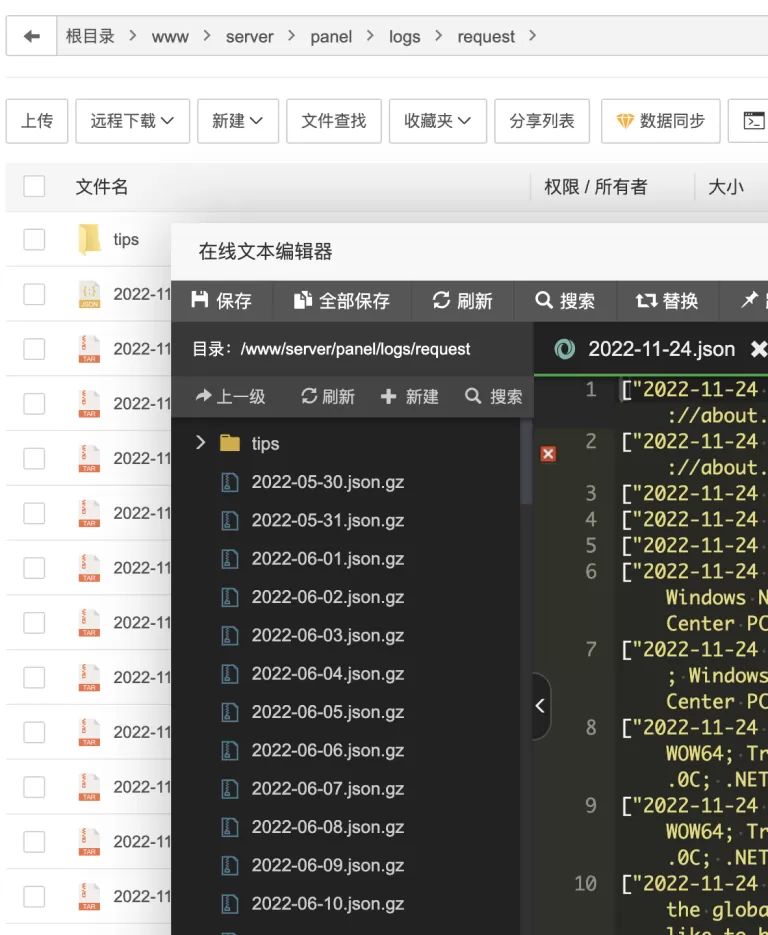Image resolution: width=768 pixels, height=935 pixels.
Task: Check the JSON file row checkbox
Action: pos(34,294)
